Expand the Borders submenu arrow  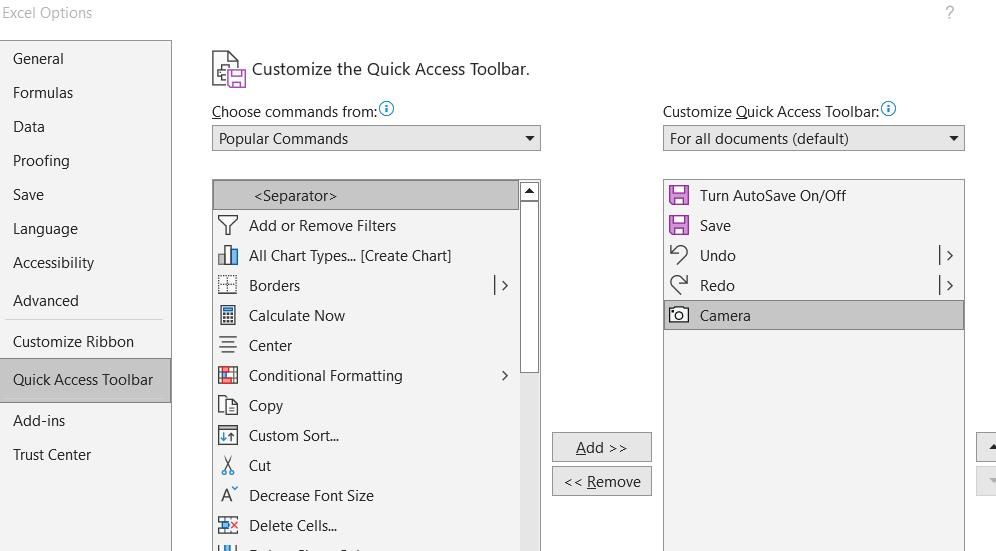[503, 286]
